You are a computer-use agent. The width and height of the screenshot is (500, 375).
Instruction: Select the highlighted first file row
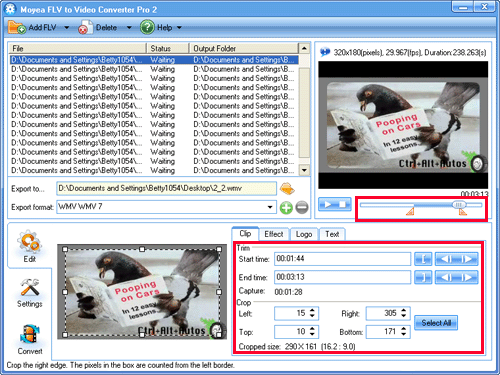point(154,60)
